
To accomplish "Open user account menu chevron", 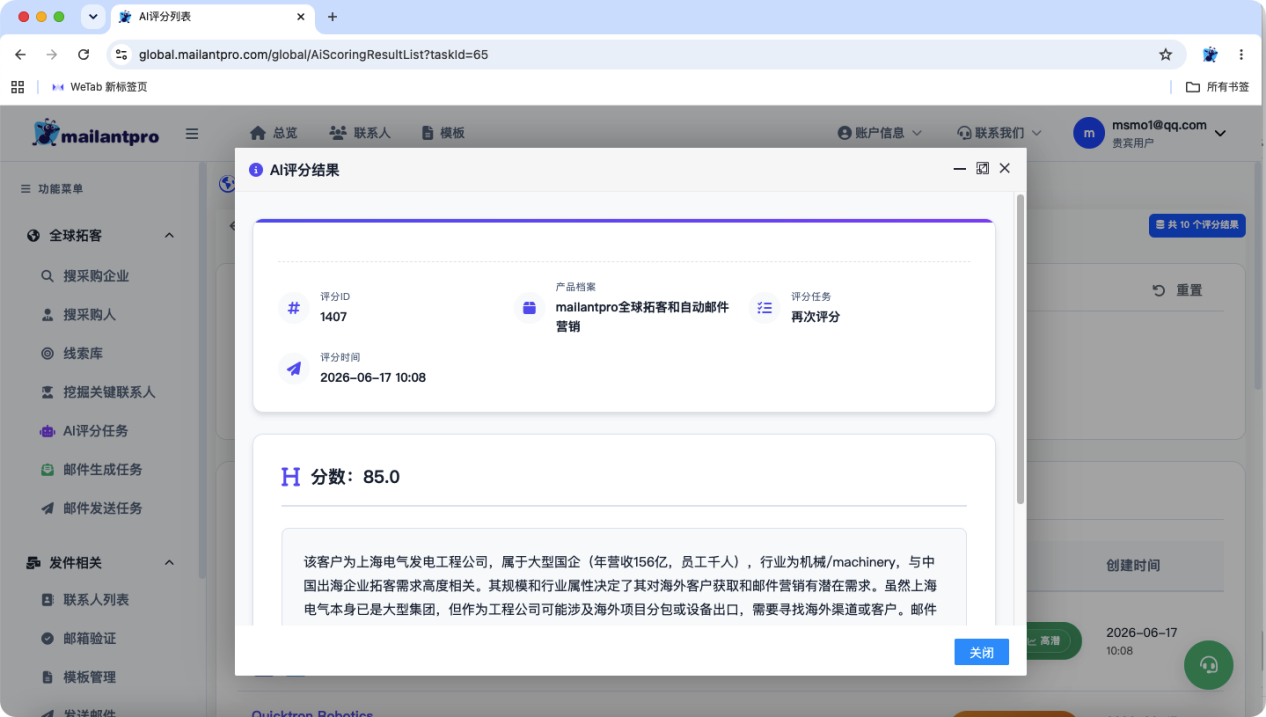I will pos(1220,134).
